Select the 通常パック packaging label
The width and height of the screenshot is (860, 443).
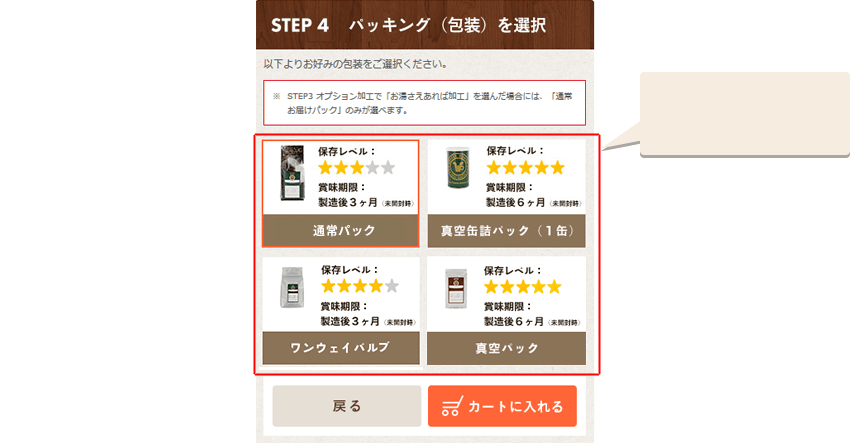(341, 230)
